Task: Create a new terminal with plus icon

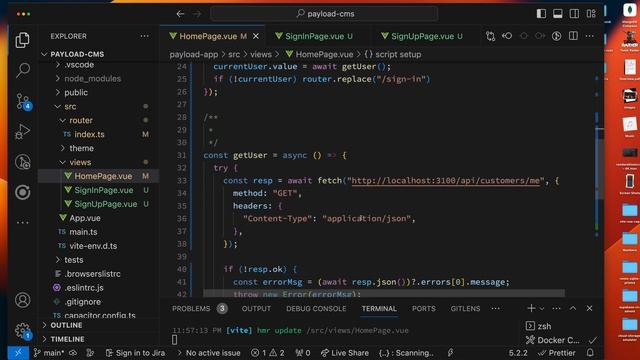Action: click(531, 308)
